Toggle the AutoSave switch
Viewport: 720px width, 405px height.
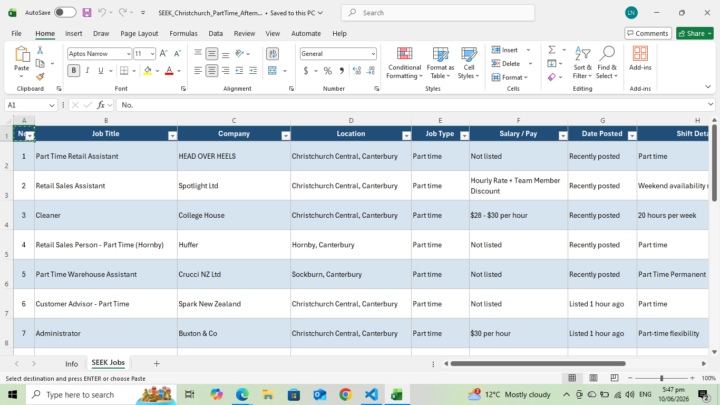[x=65, y=13]
